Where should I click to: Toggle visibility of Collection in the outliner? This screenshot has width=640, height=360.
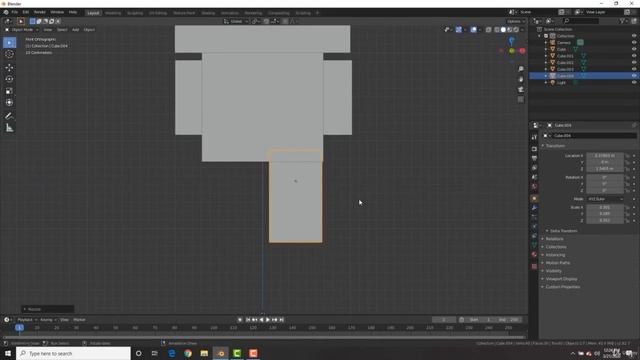pyautogui.click(x=634, y=36)
